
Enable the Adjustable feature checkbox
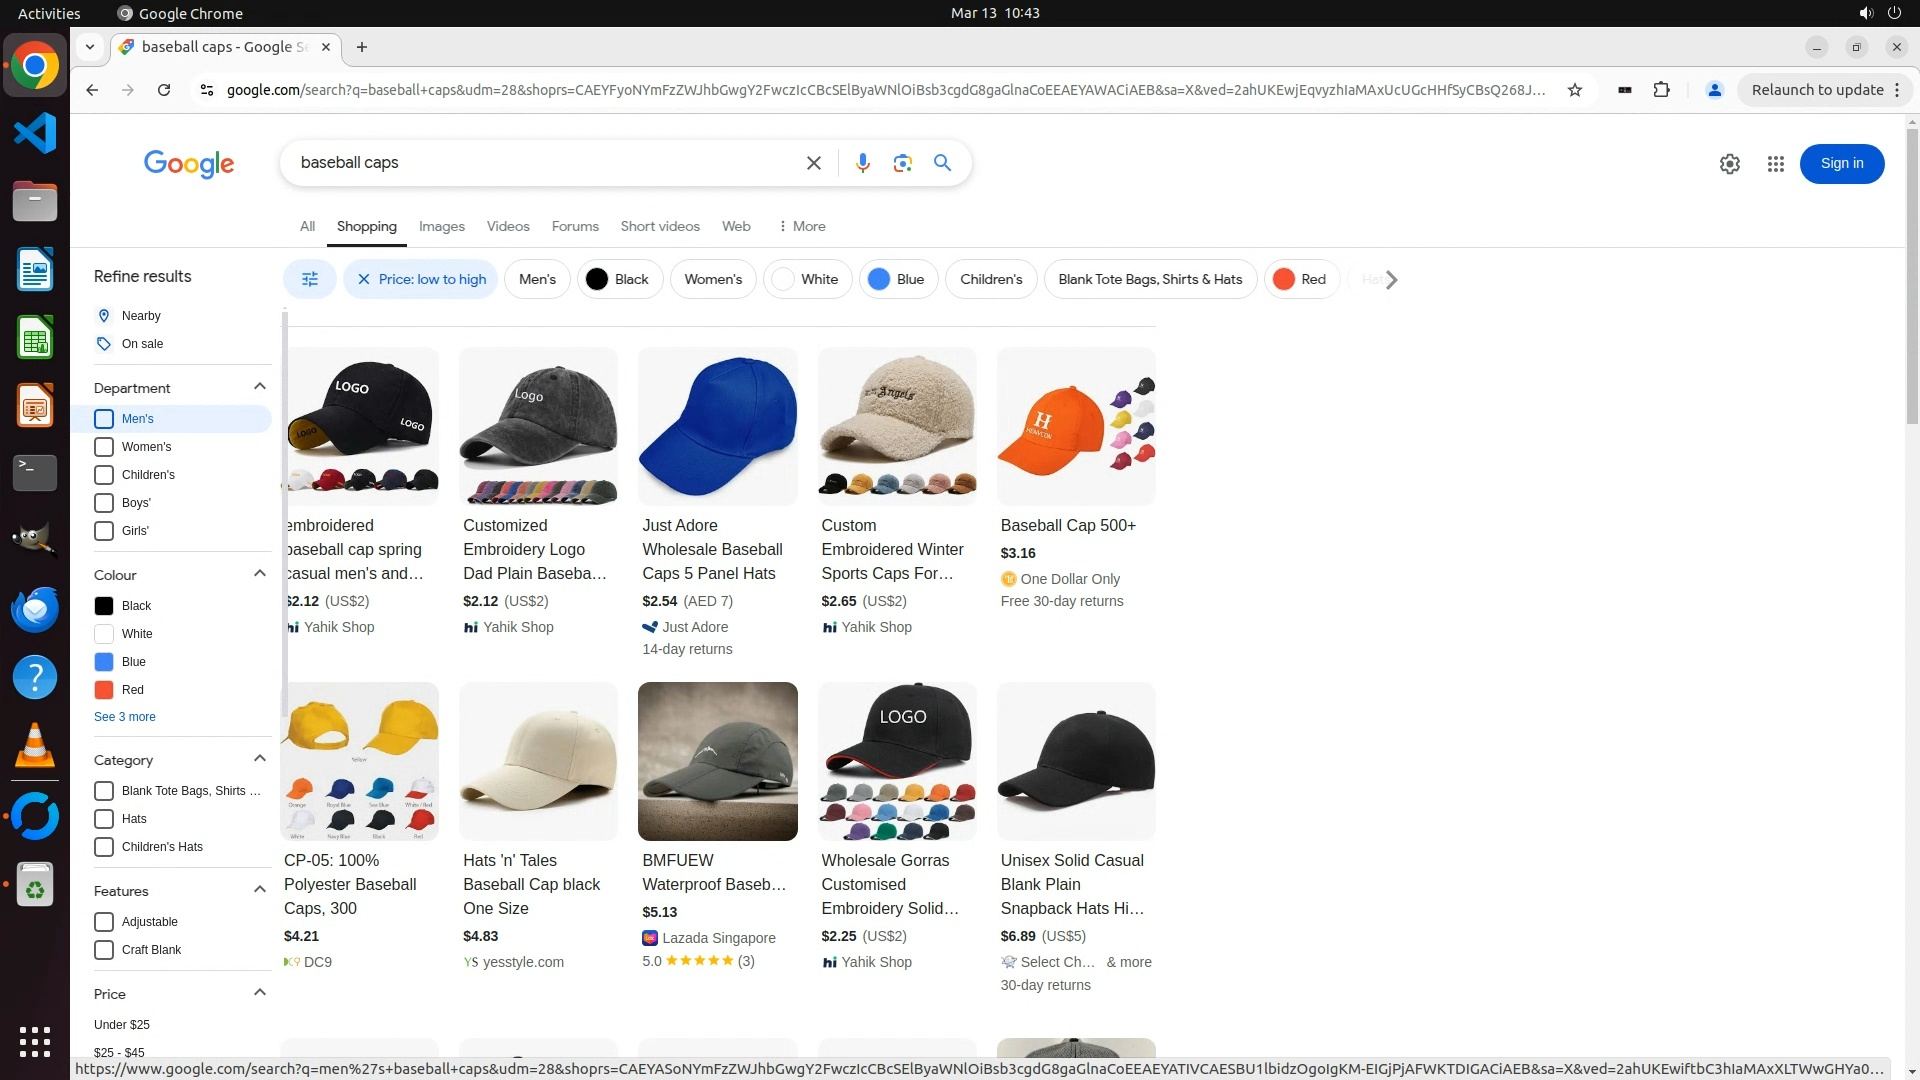104,922
